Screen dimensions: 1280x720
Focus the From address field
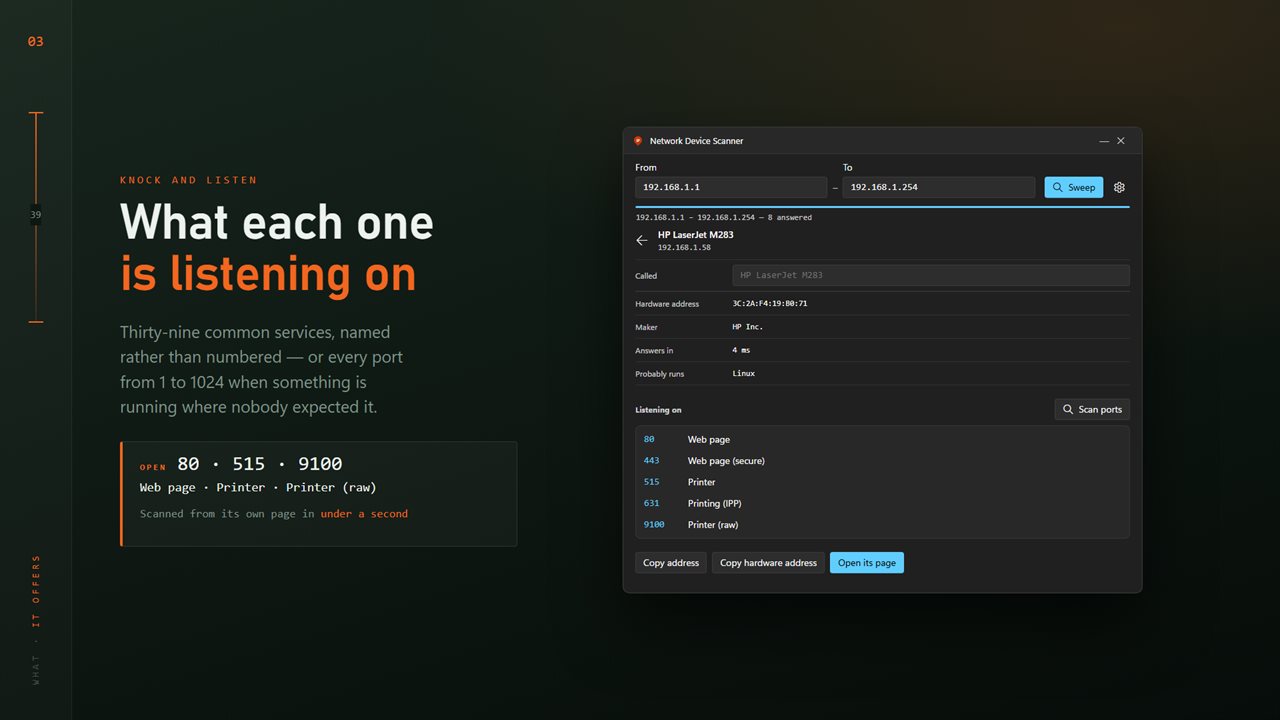coord(731,187)
